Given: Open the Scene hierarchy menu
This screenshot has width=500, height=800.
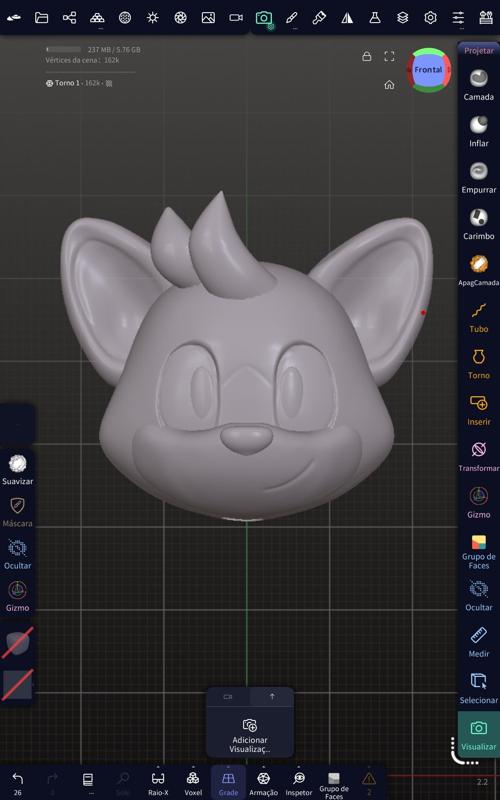Looking at the screenshot, I should pyautogui.click(x=69, y=18).
